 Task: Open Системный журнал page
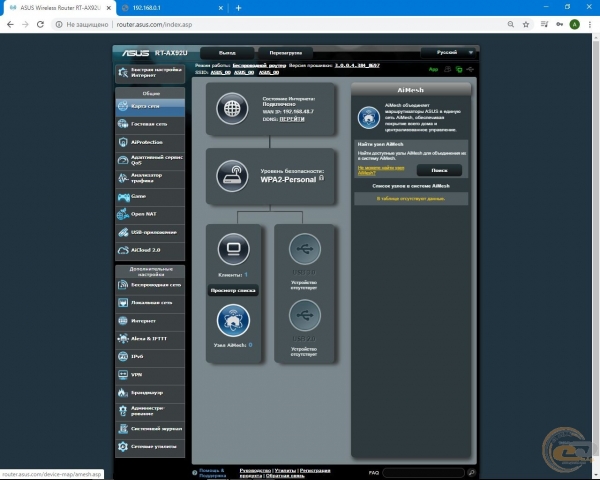pos(150,429)
